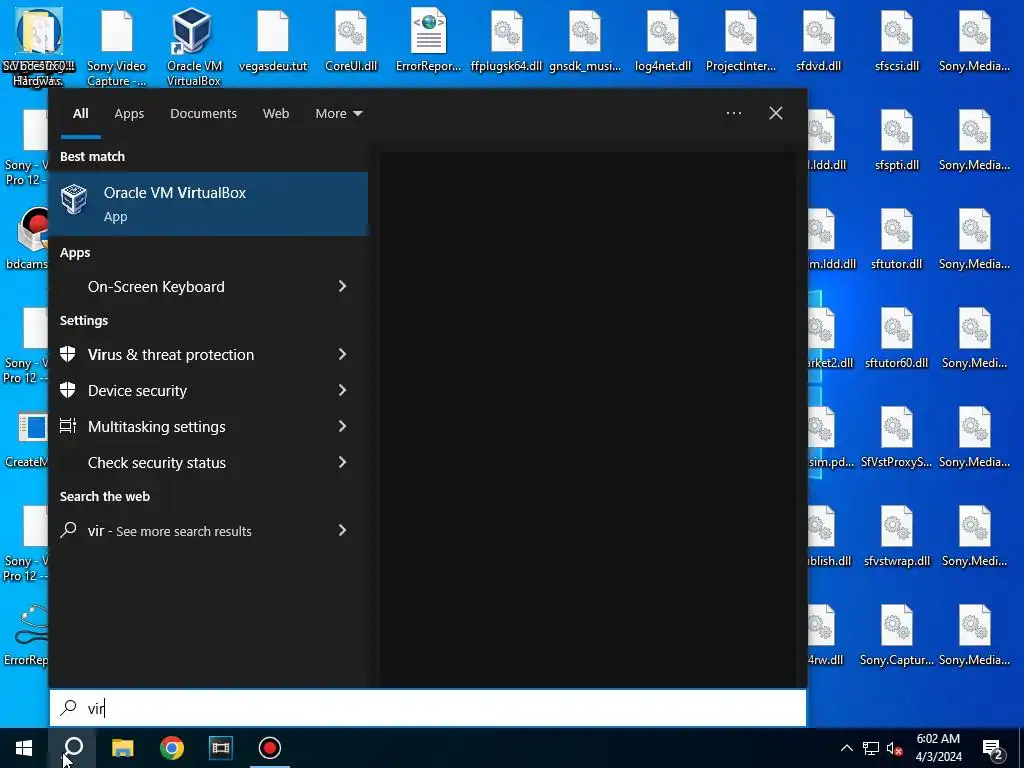Open File Explorer from taskbar

pyautogui.click(x=122, y=748)
